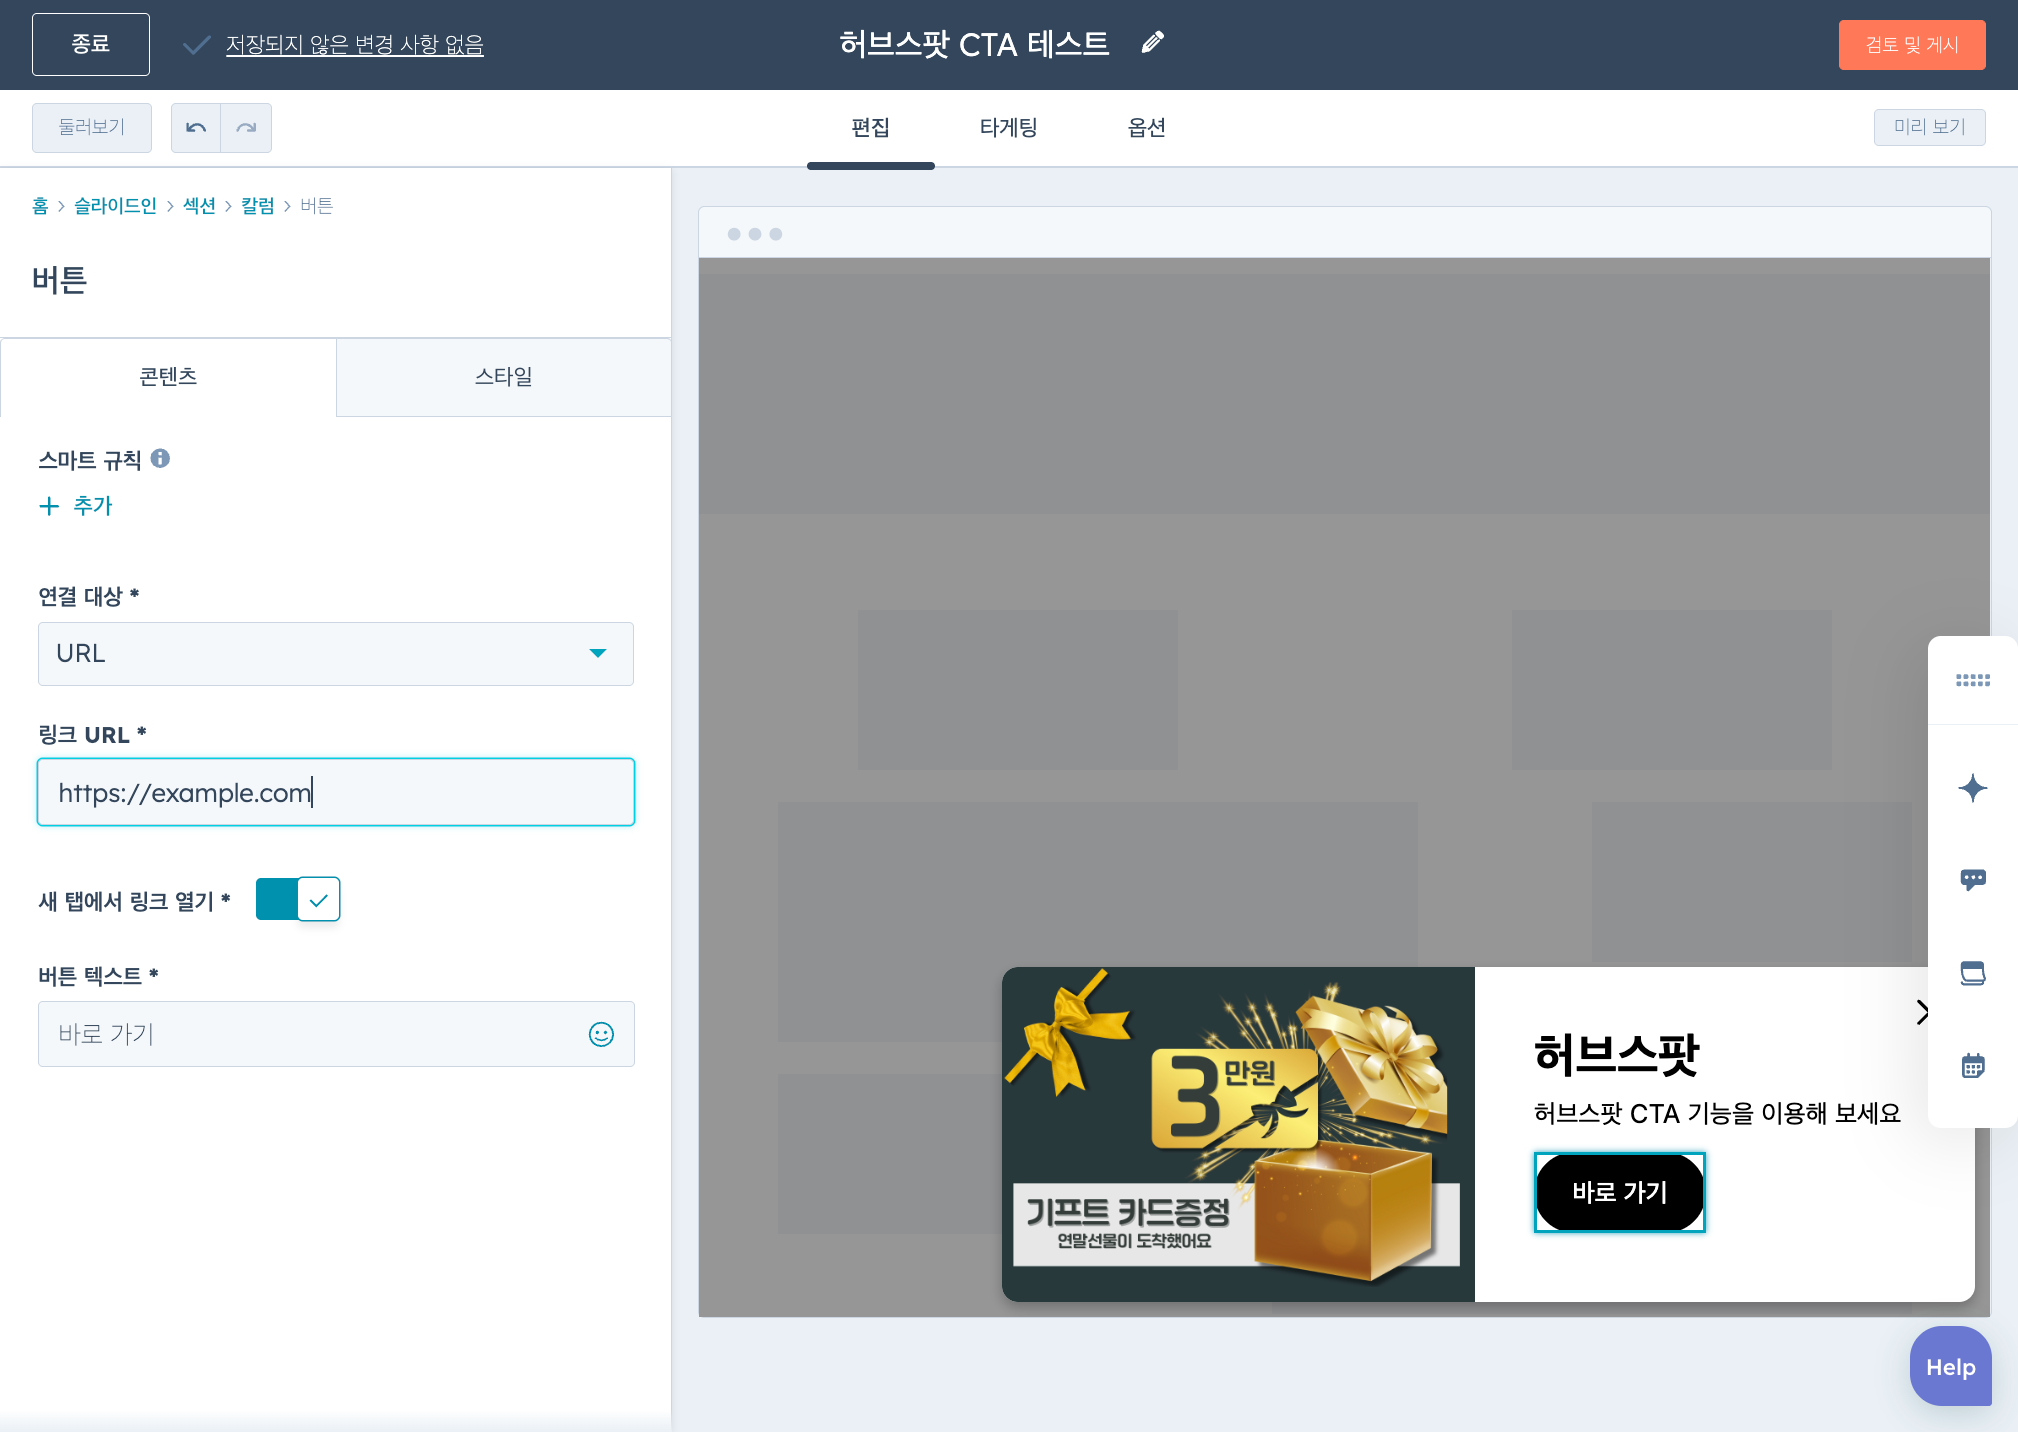Open the calendar icon in the right sidebar
Viewport: 2018px width, 1432px height.
click(1972, 1065)
